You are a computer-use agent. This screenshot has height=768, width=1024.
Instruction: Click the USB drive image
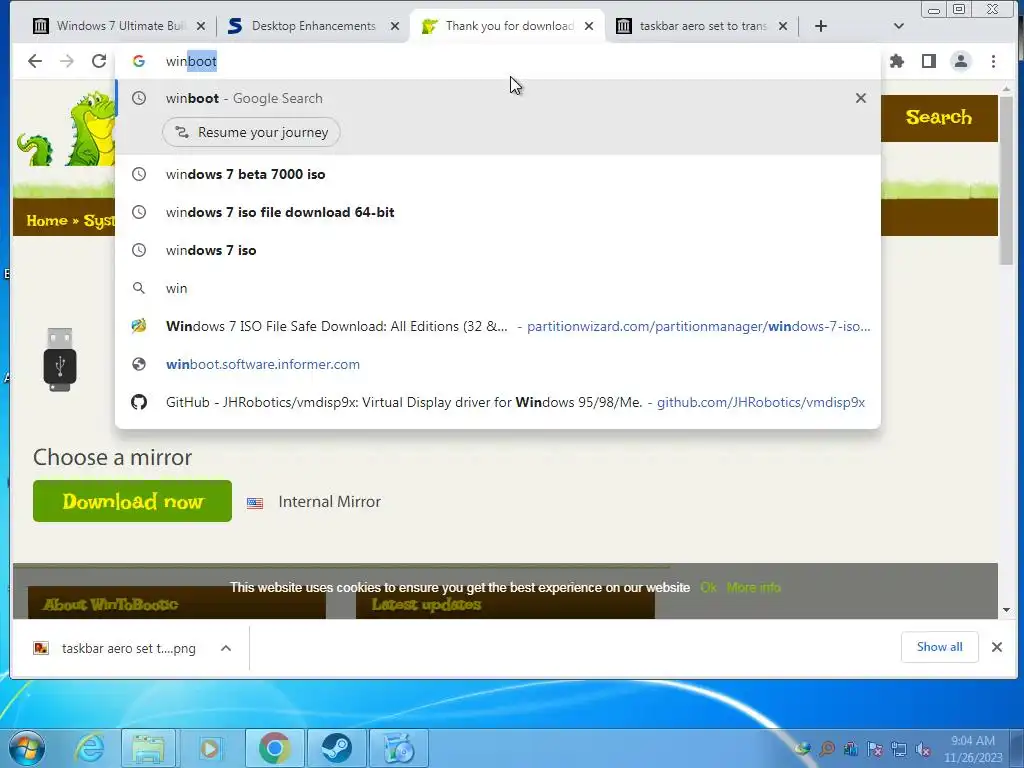pos(60,360)
